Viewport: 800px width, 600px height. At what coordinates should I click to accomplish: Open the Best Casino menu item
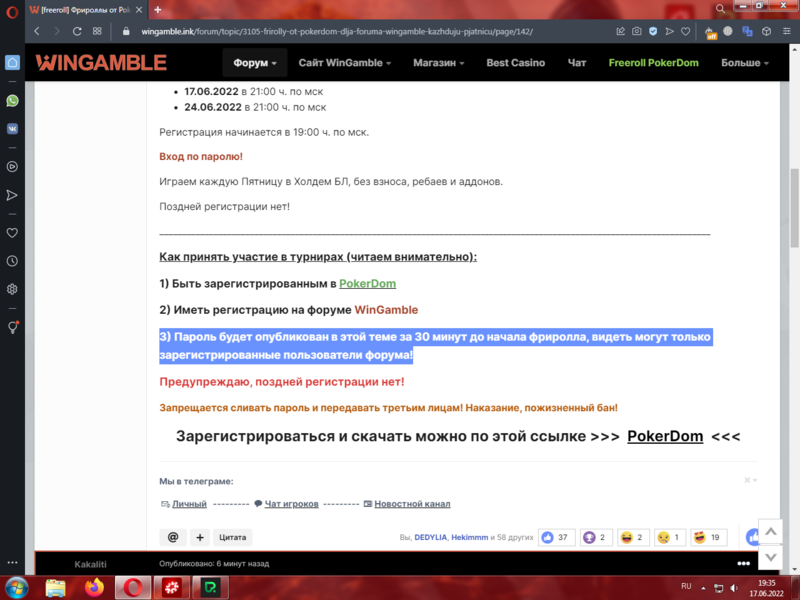tap(515, 63)
